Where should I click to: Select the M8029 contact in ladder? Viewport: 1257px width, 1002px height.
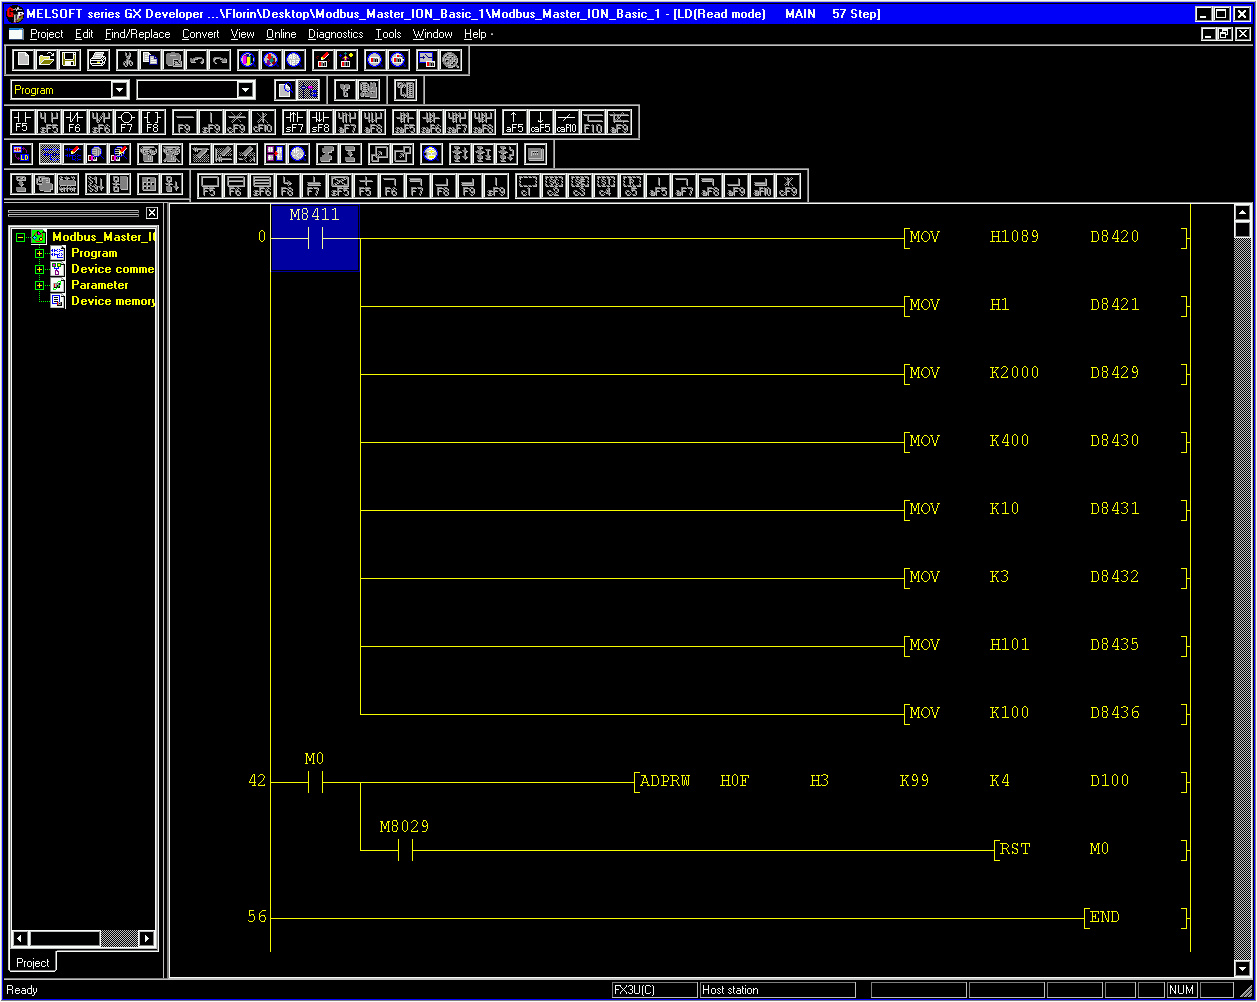pyautogui.click(x=404, y=850)
